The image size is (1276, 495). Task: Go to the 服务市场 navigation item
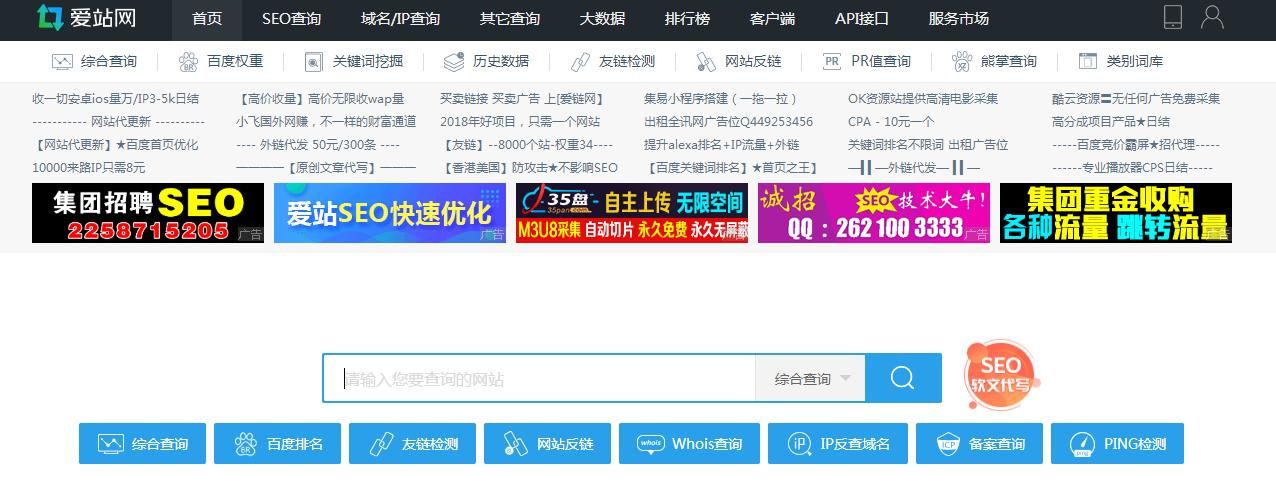tap(958, 19)
